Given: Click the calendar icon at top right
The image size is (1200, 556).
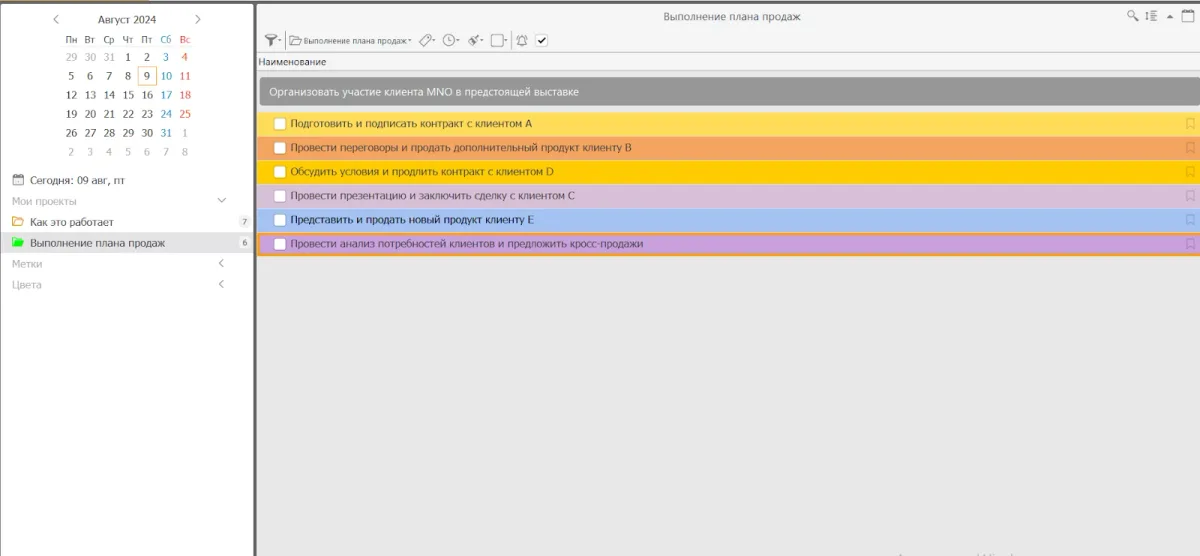Looking at the screenshot, I should pos(1188,16).
